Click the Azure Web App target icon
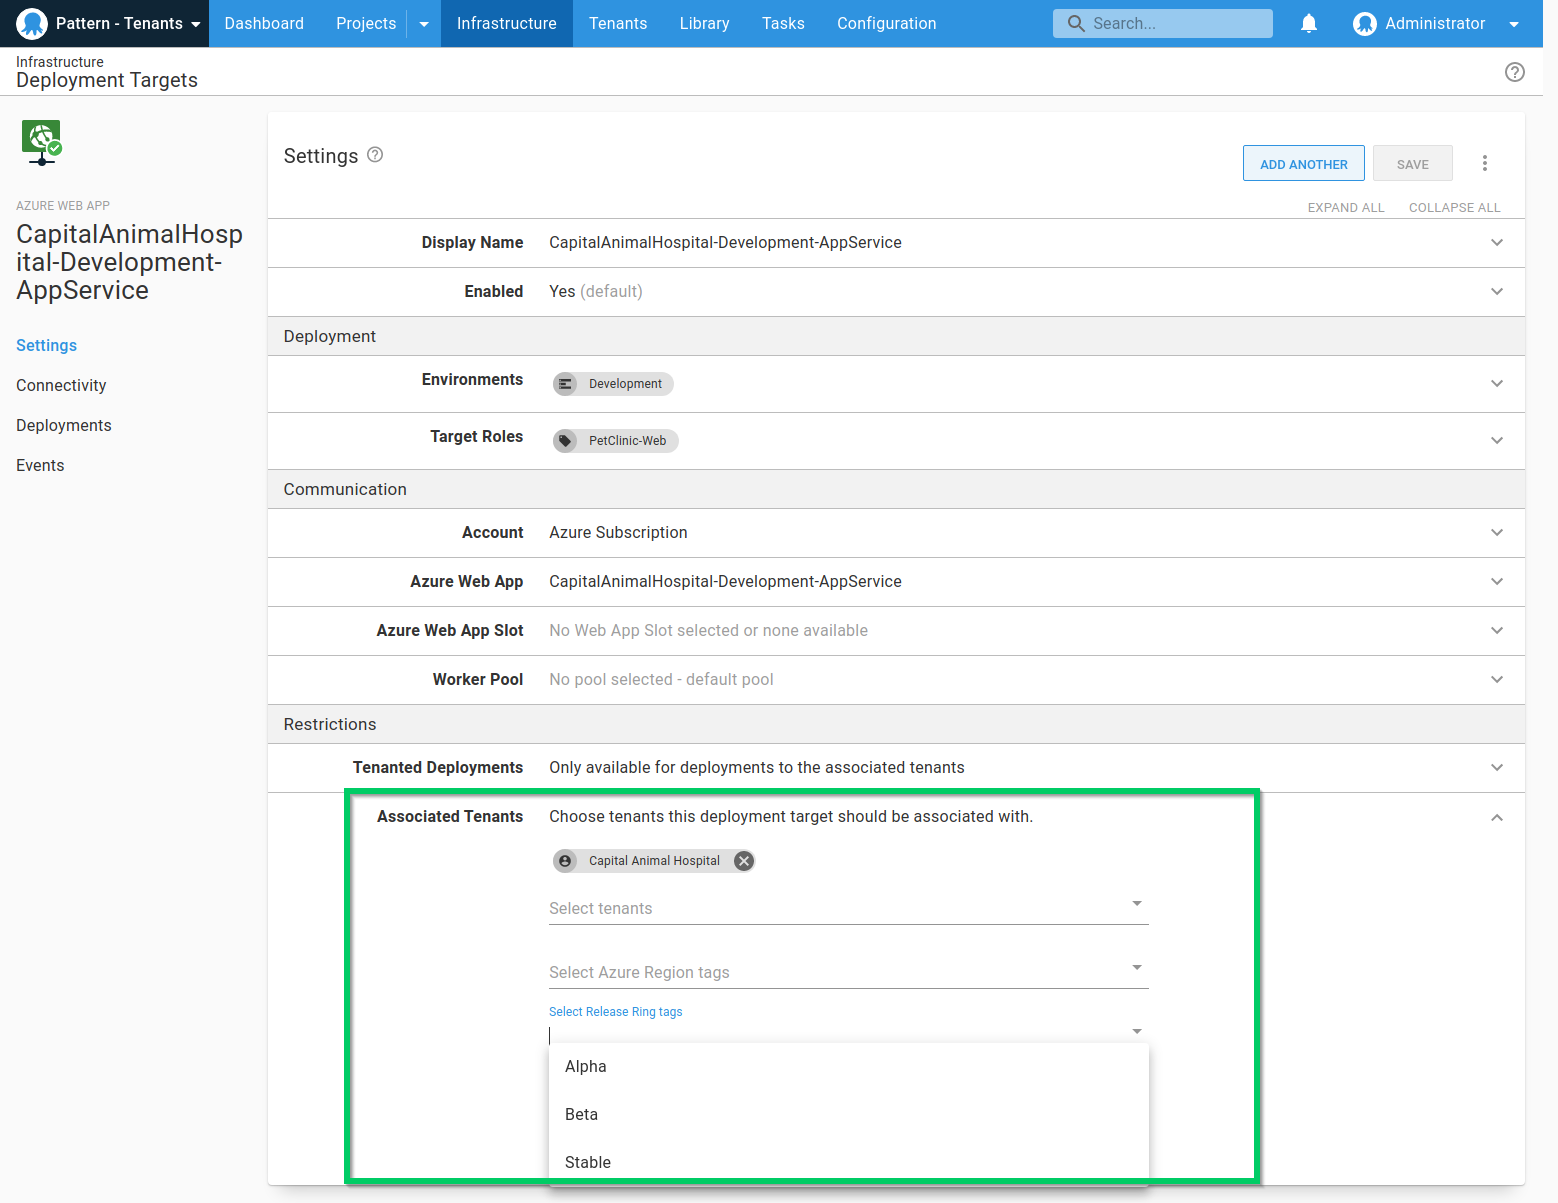The image size is (1558, 1203). point(41,142)
